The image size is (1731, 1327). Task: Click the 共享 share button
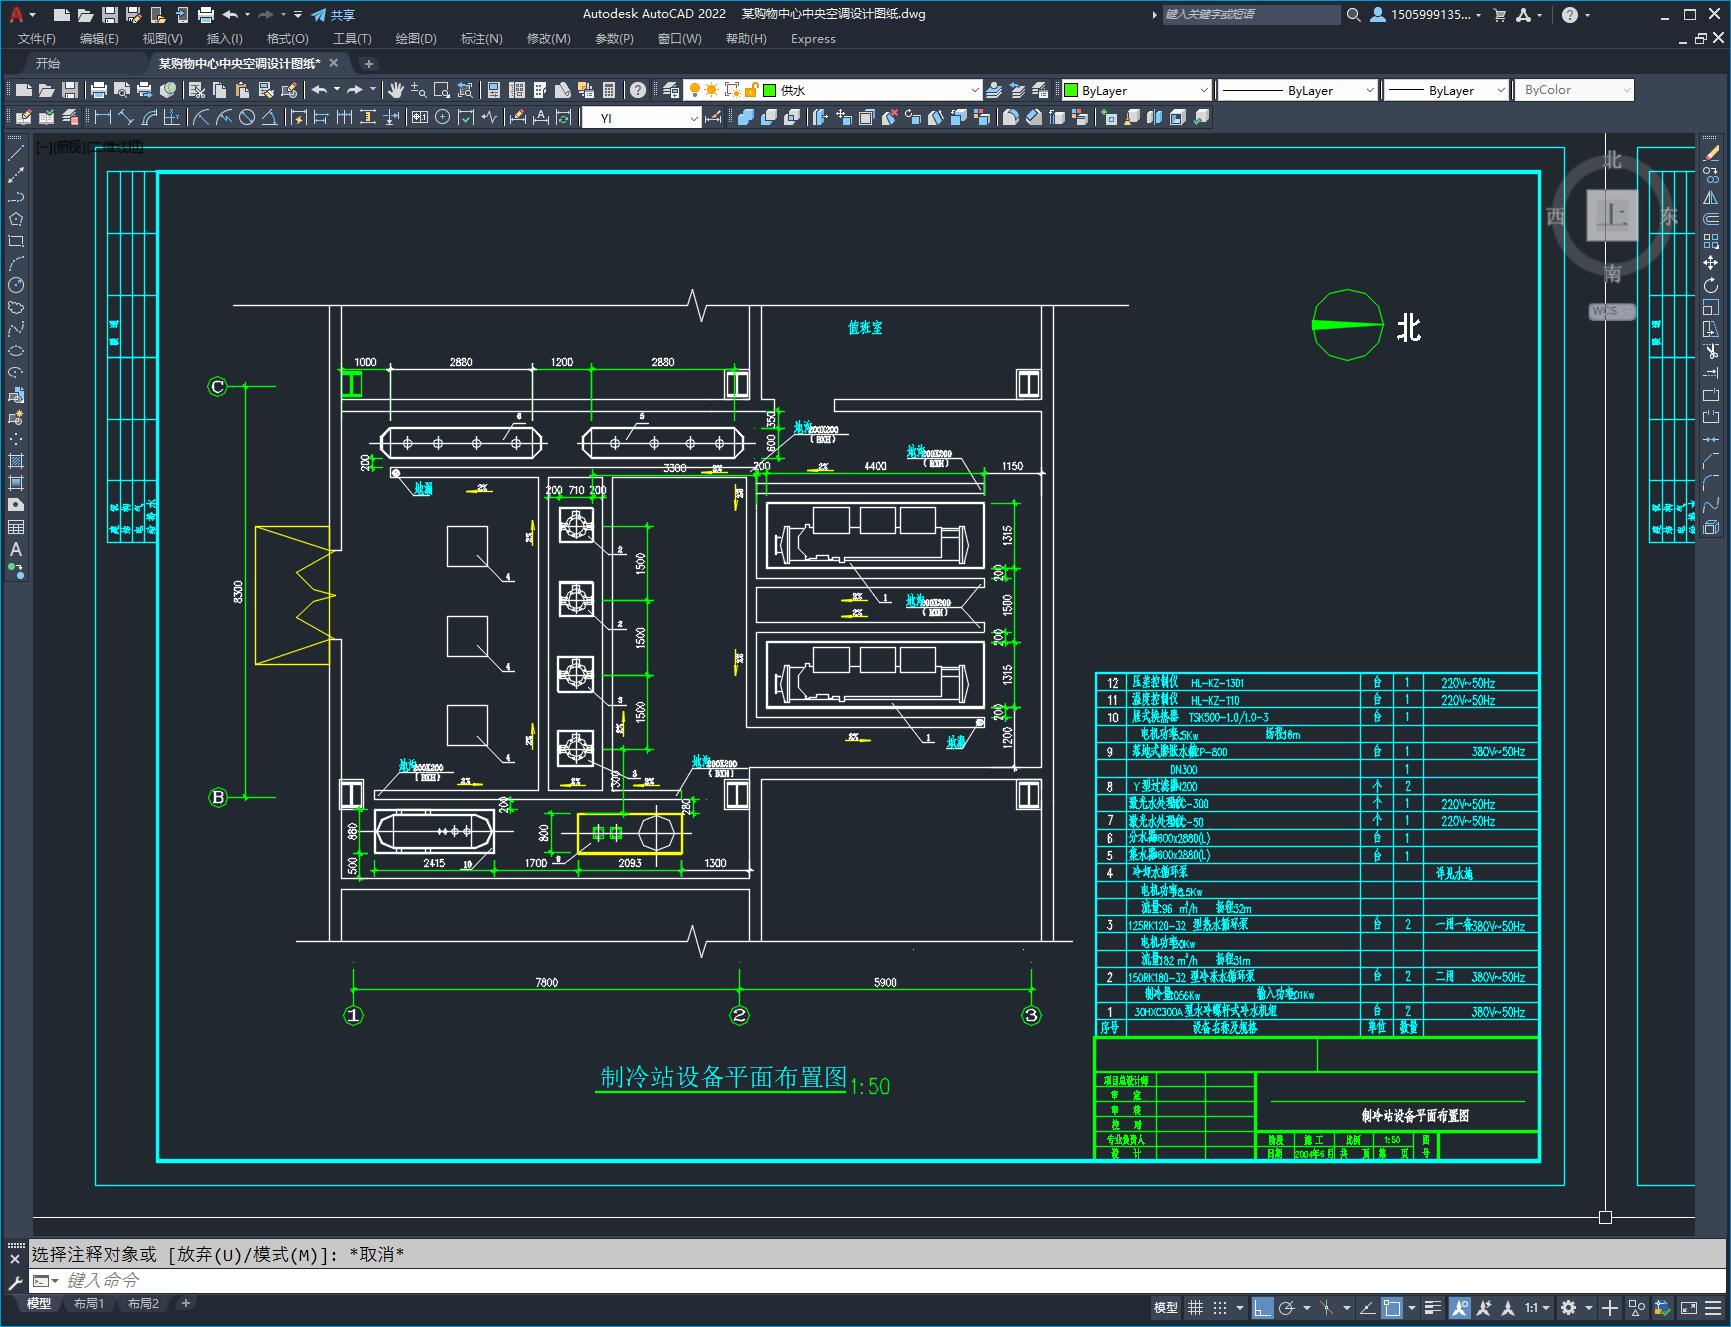[x=333, y=15]
